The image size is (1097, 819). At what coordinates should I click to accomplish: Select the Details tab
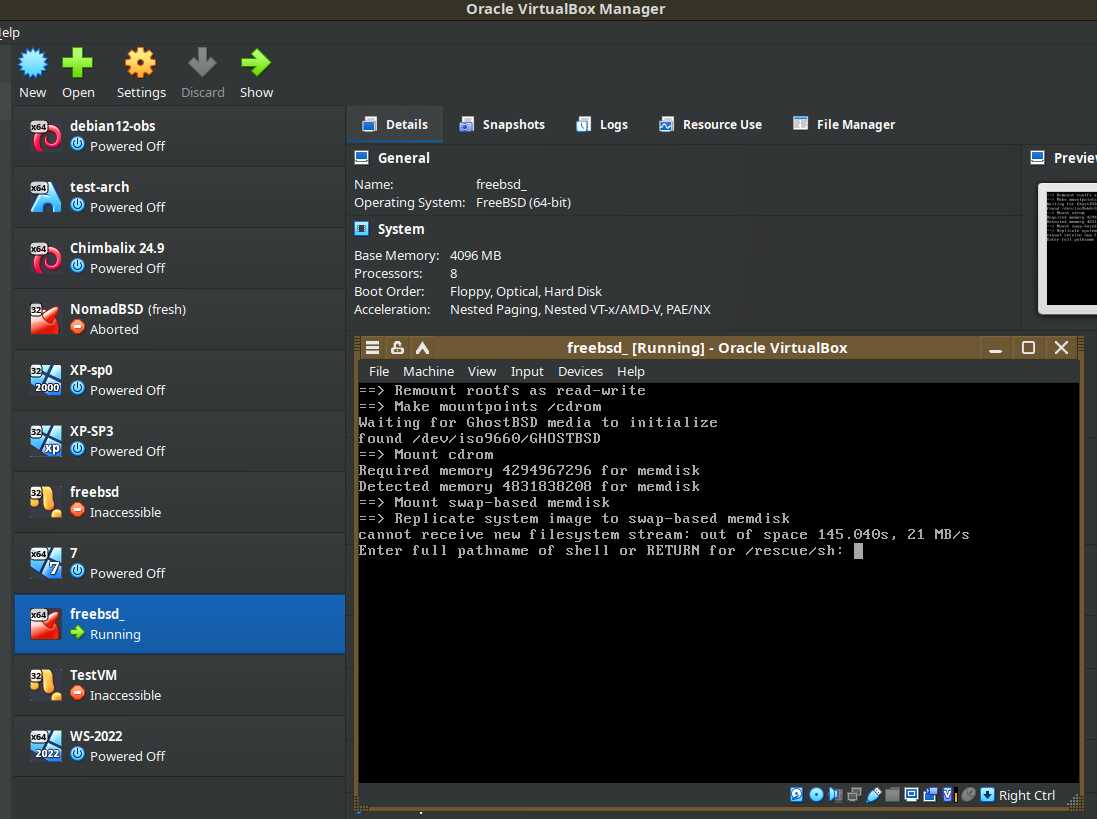tap(395, 124)
